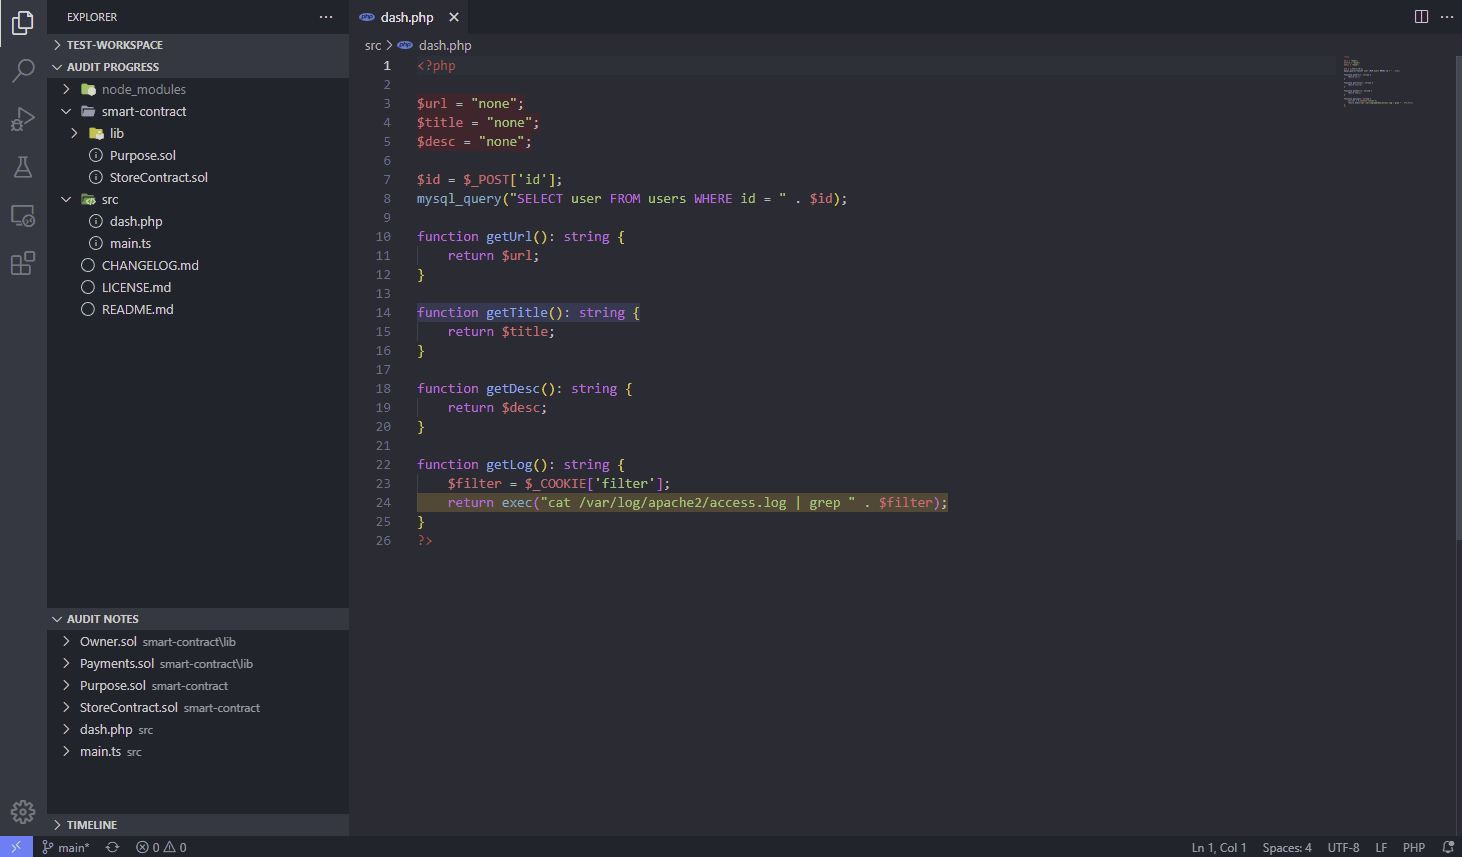Image resolution: width=1462 pixels, height=857 pixels.
Task: Click the Split Editor Right icon
Action: [x=1421, y=17]
